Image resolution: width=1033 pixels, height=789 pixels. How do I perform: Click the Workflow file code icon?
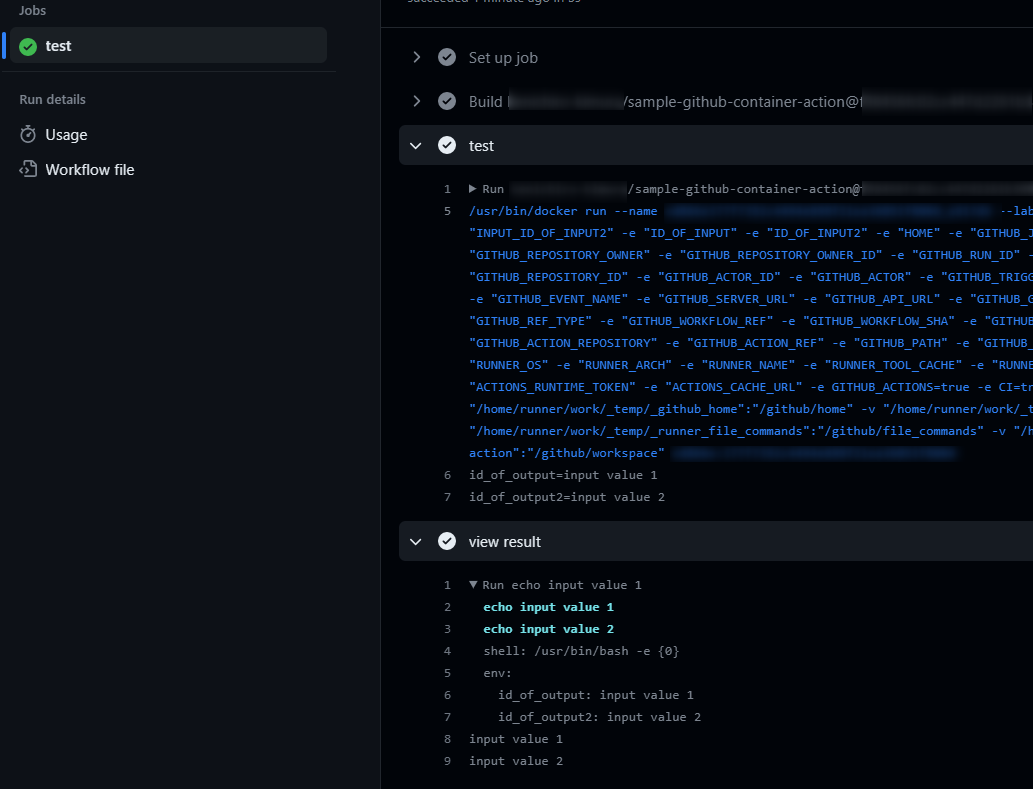[28, 169]
